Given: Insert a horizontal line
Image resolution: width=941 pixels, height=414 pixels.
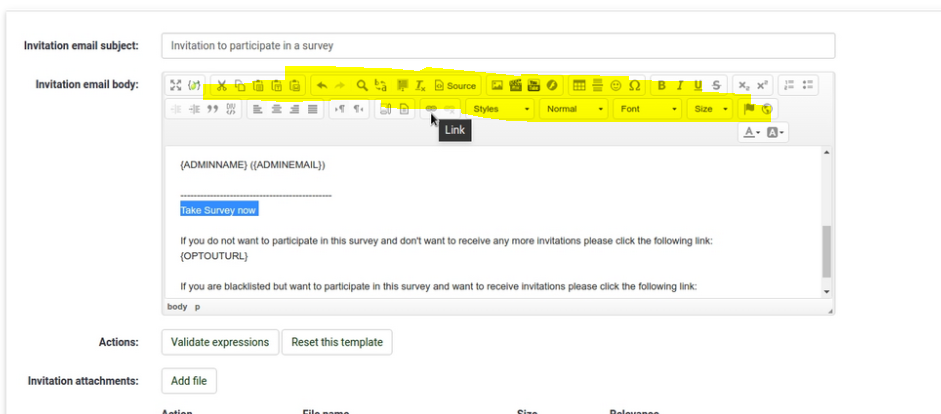Looking at the screenshot, I should coord(597,85).
